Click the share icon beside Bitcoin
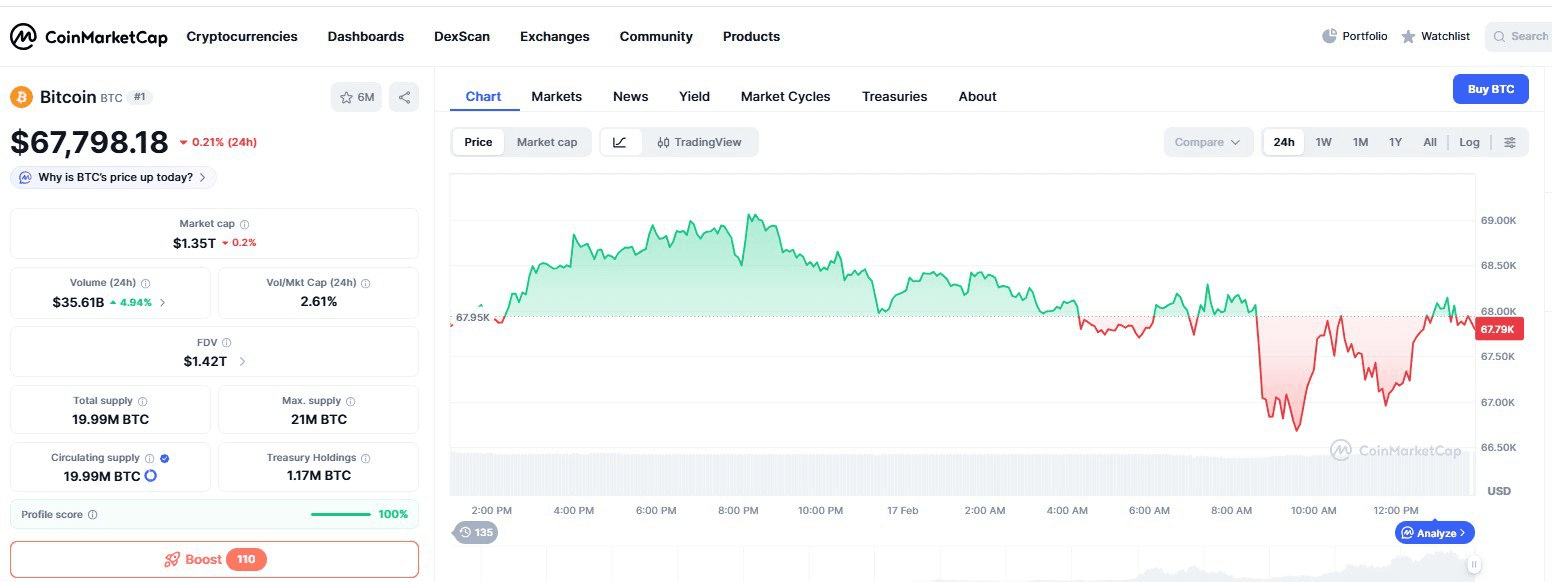1552x582 pixels. (x=404, y=97)
